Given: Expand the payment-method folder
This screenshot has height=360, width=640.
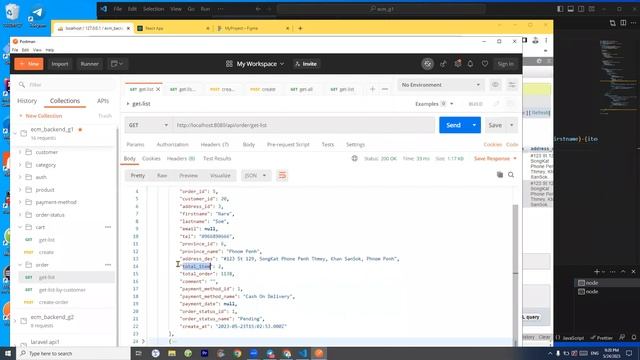Looking at the screenshot, I should (20, 202).
